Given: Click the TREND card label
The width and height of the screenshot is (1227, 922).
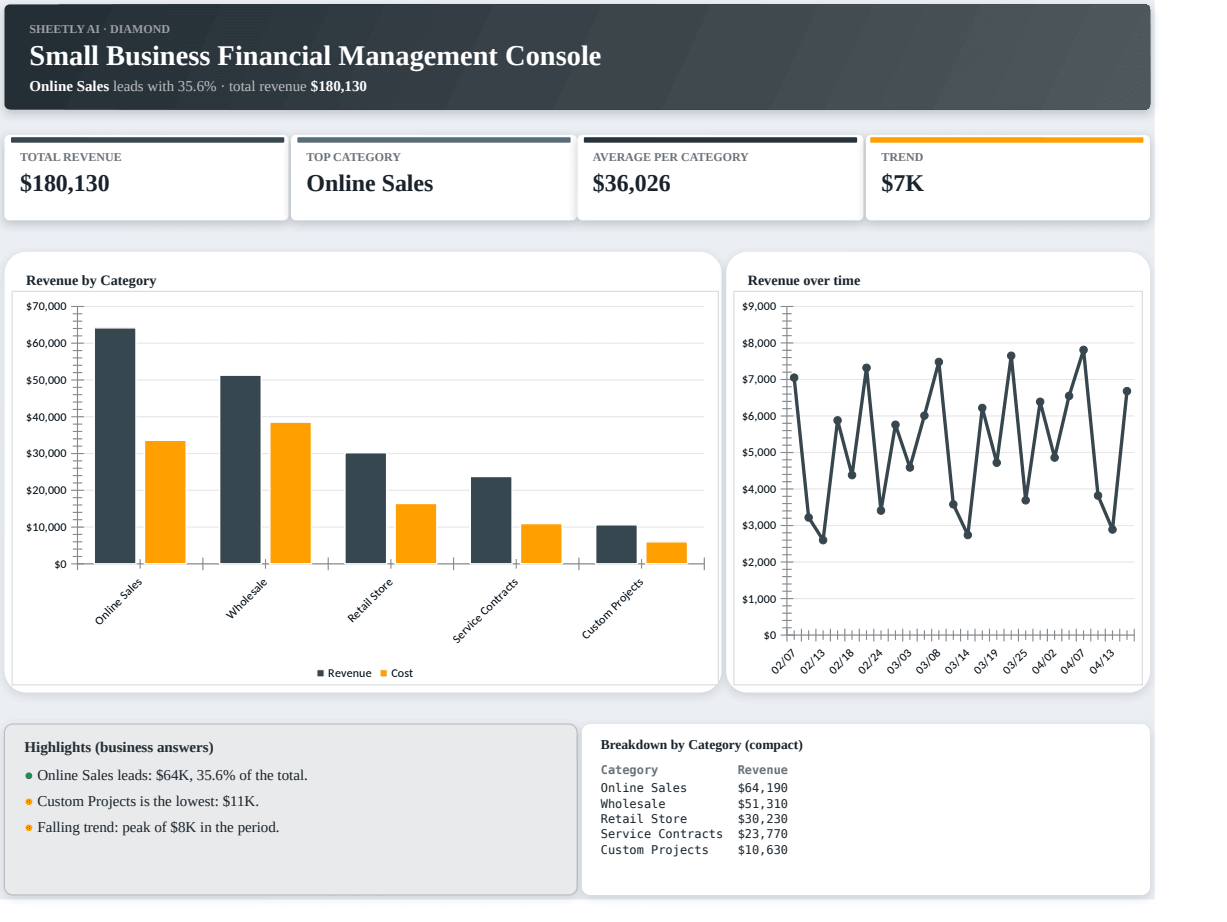Looking at the screenshot, I should 902,157.
